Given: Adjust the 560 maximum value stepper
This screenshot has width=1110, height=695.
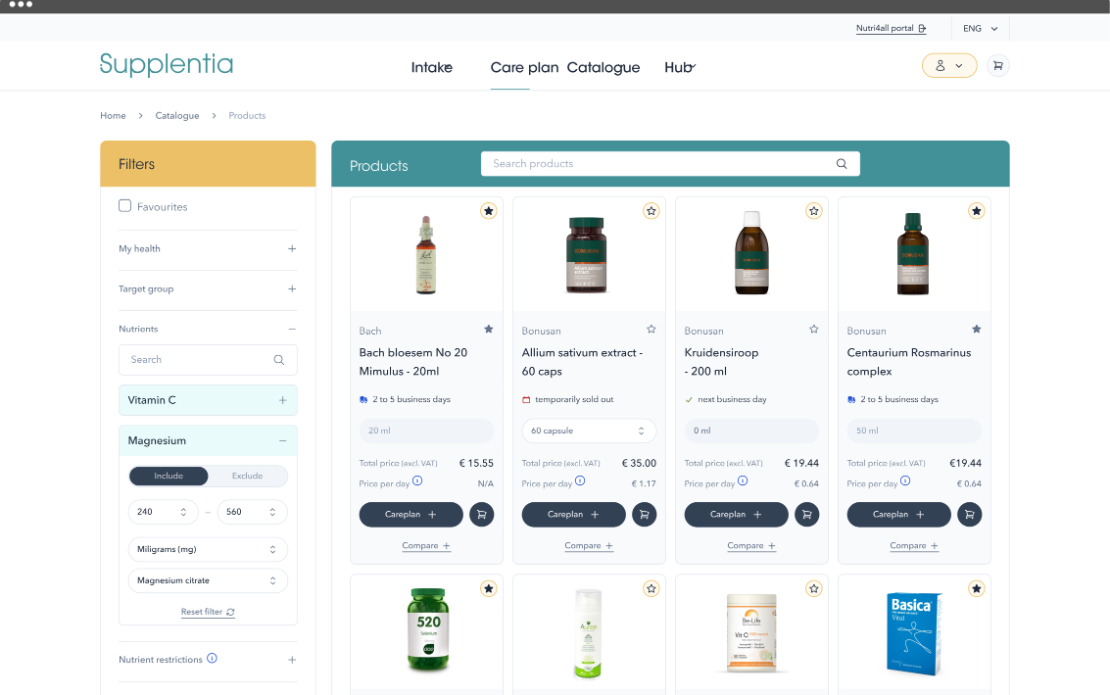Looking at the screenshot, I should tap(273, 512).
